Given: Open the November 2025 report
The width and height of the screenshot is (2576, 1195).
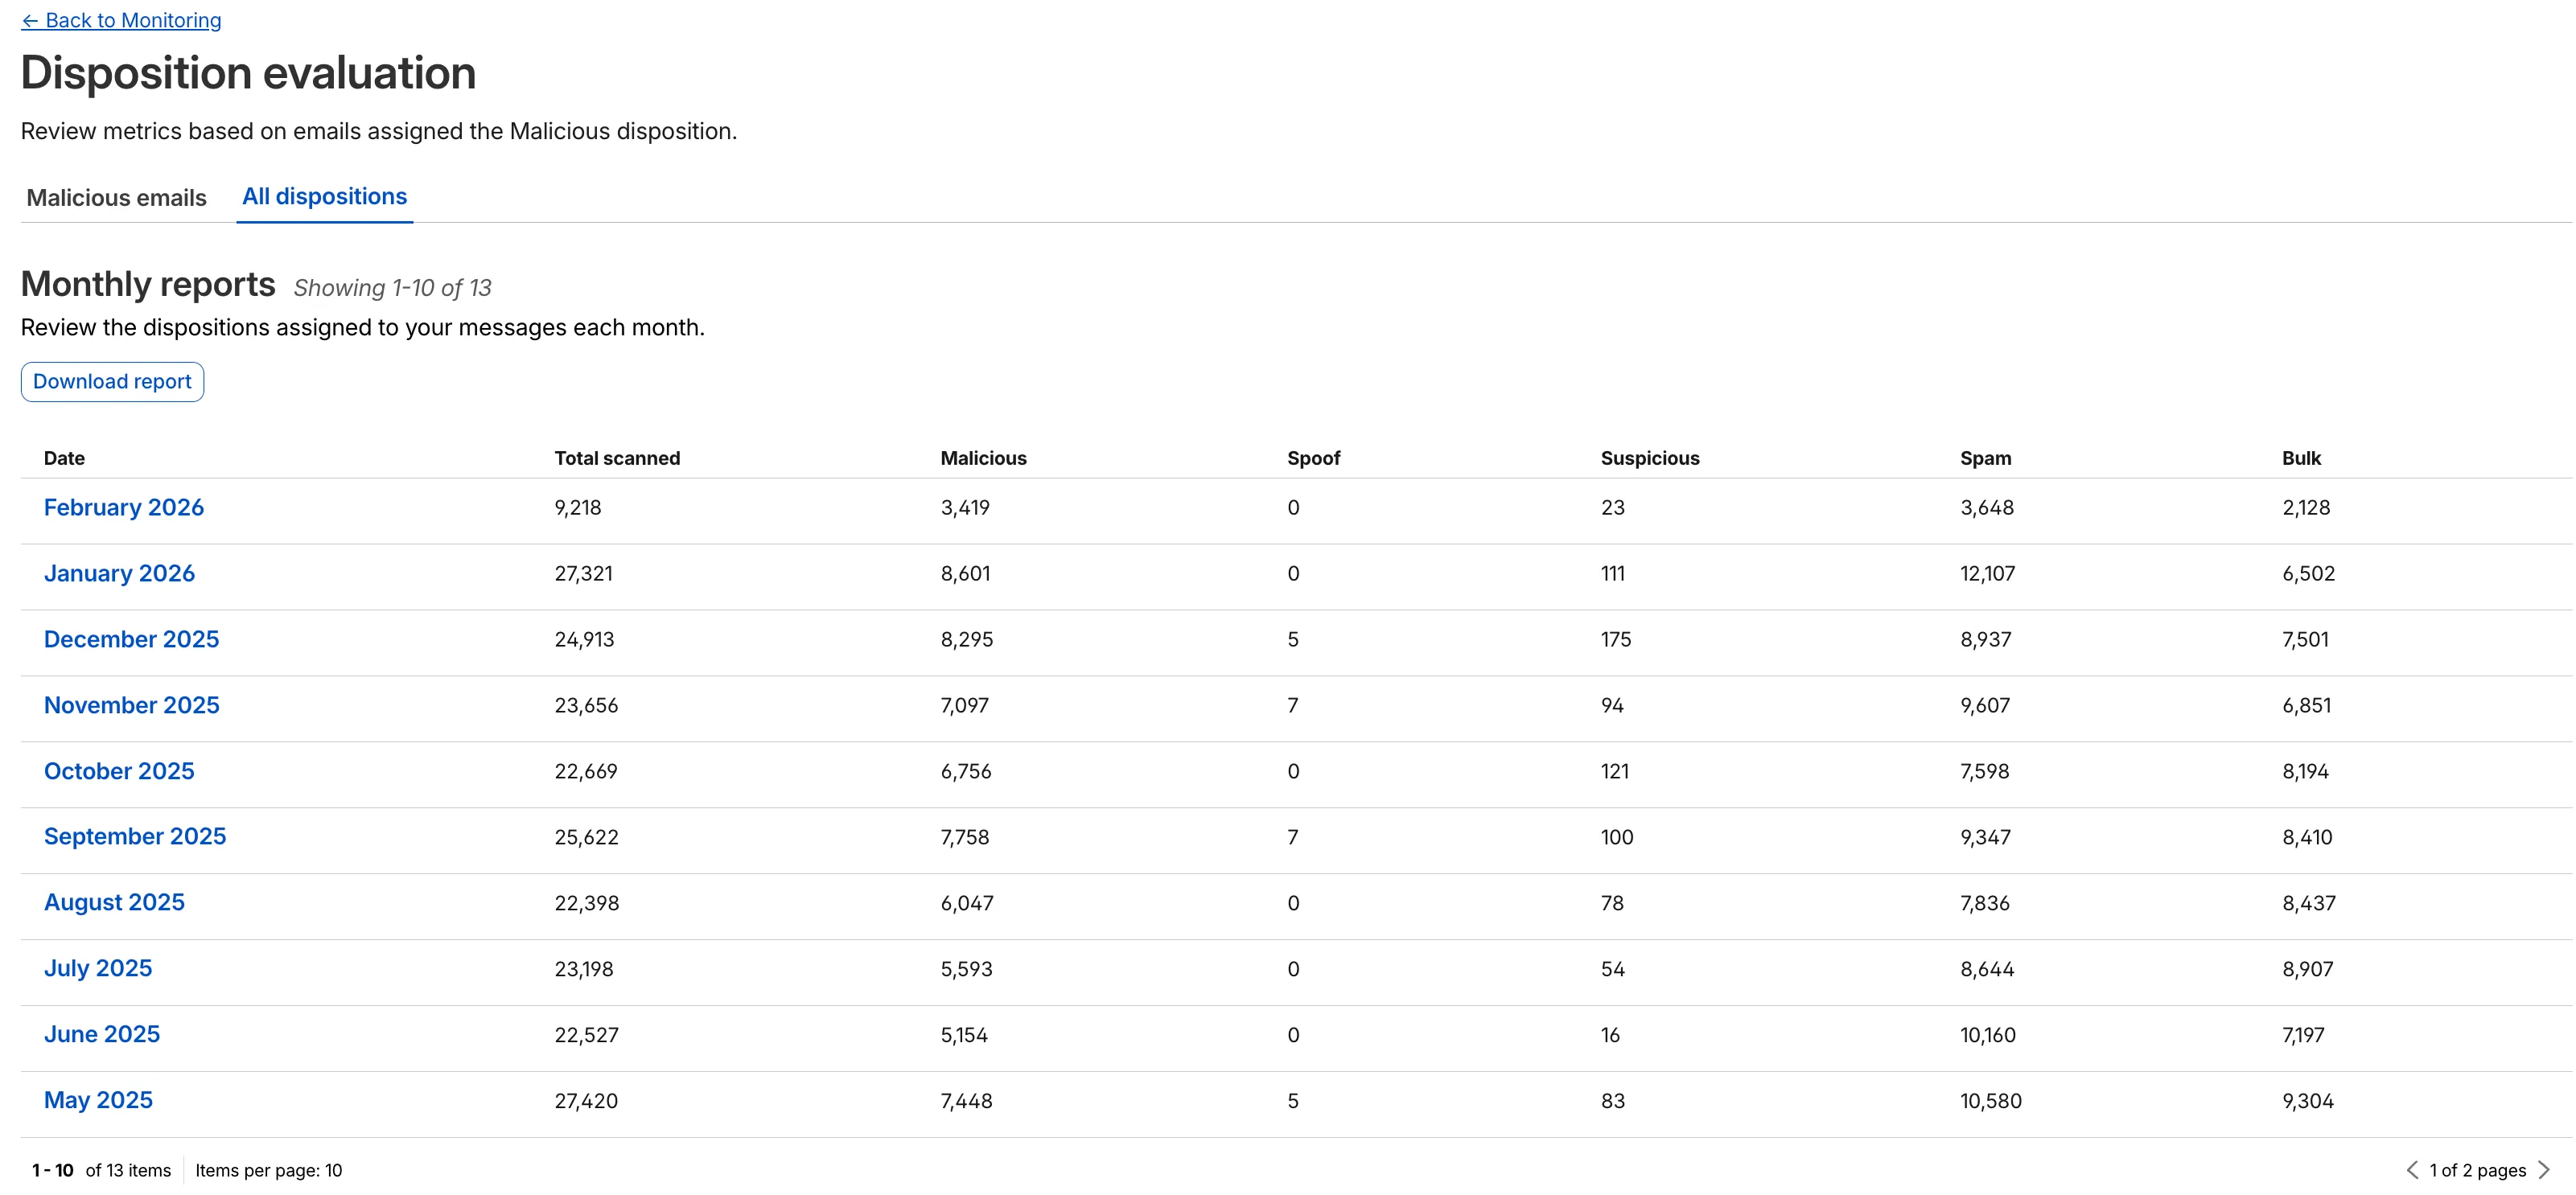Looking at the screenshot, I should click(x=131, y=705).
